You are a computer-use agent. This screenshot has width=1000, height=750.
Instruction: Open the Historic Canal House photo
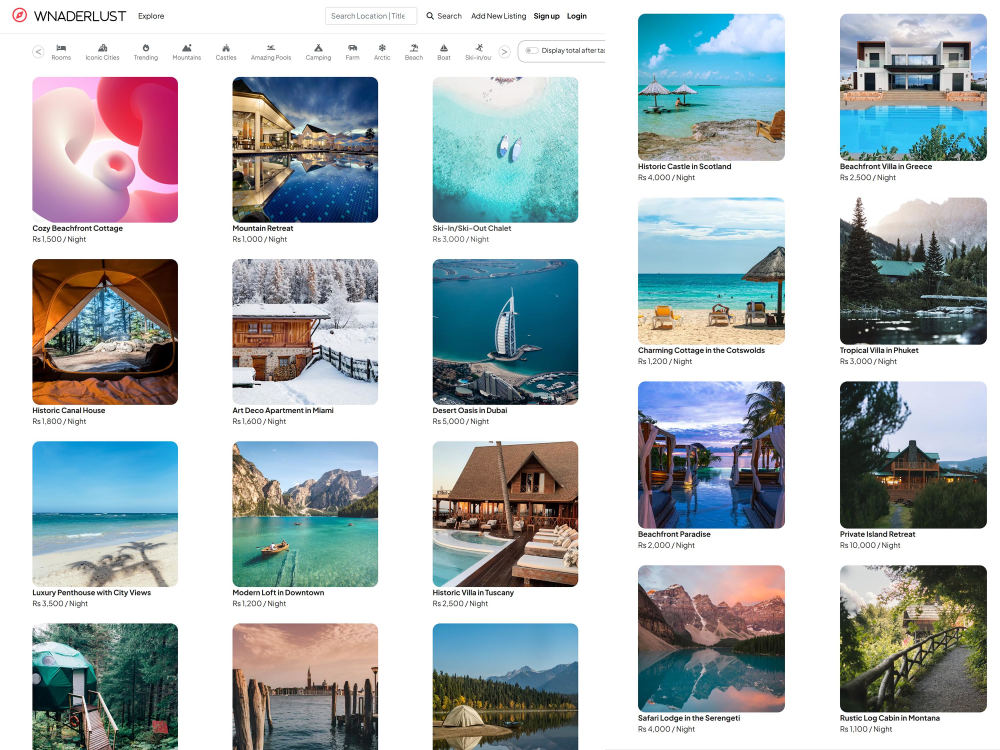coord(105,332)
